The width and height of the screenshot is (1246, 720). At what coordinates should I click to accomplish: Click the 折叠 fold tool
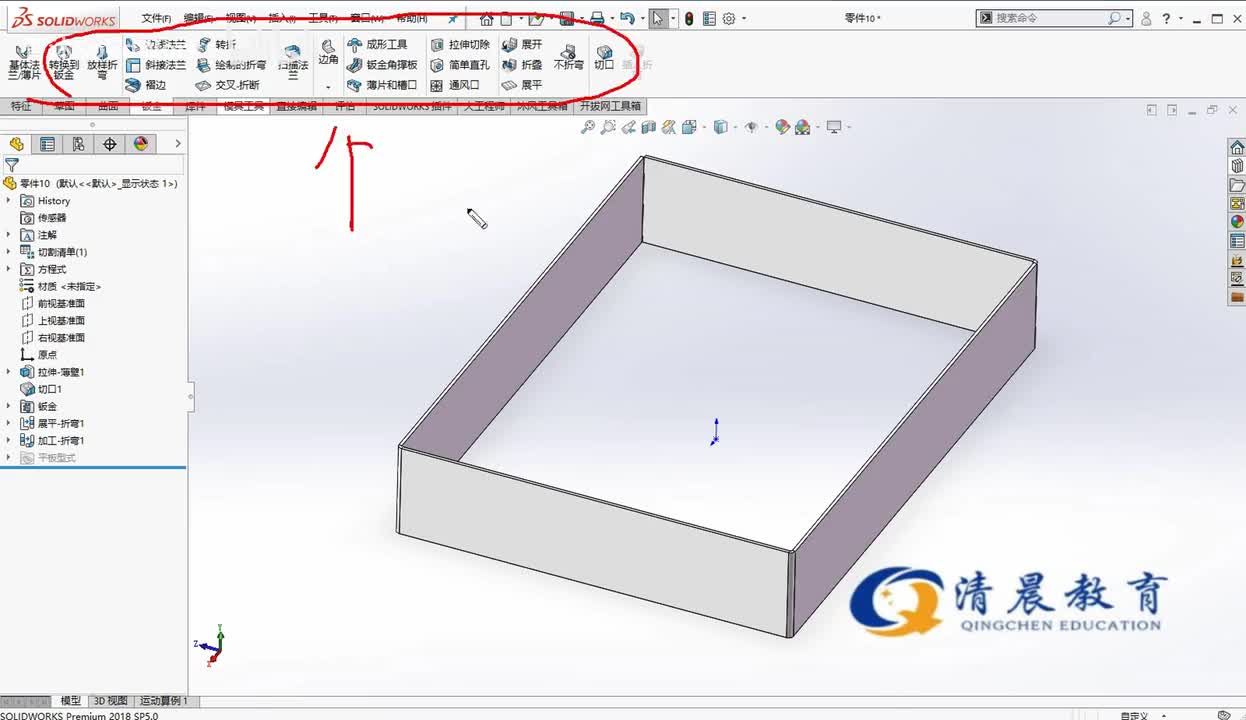(x=522, y=65)
